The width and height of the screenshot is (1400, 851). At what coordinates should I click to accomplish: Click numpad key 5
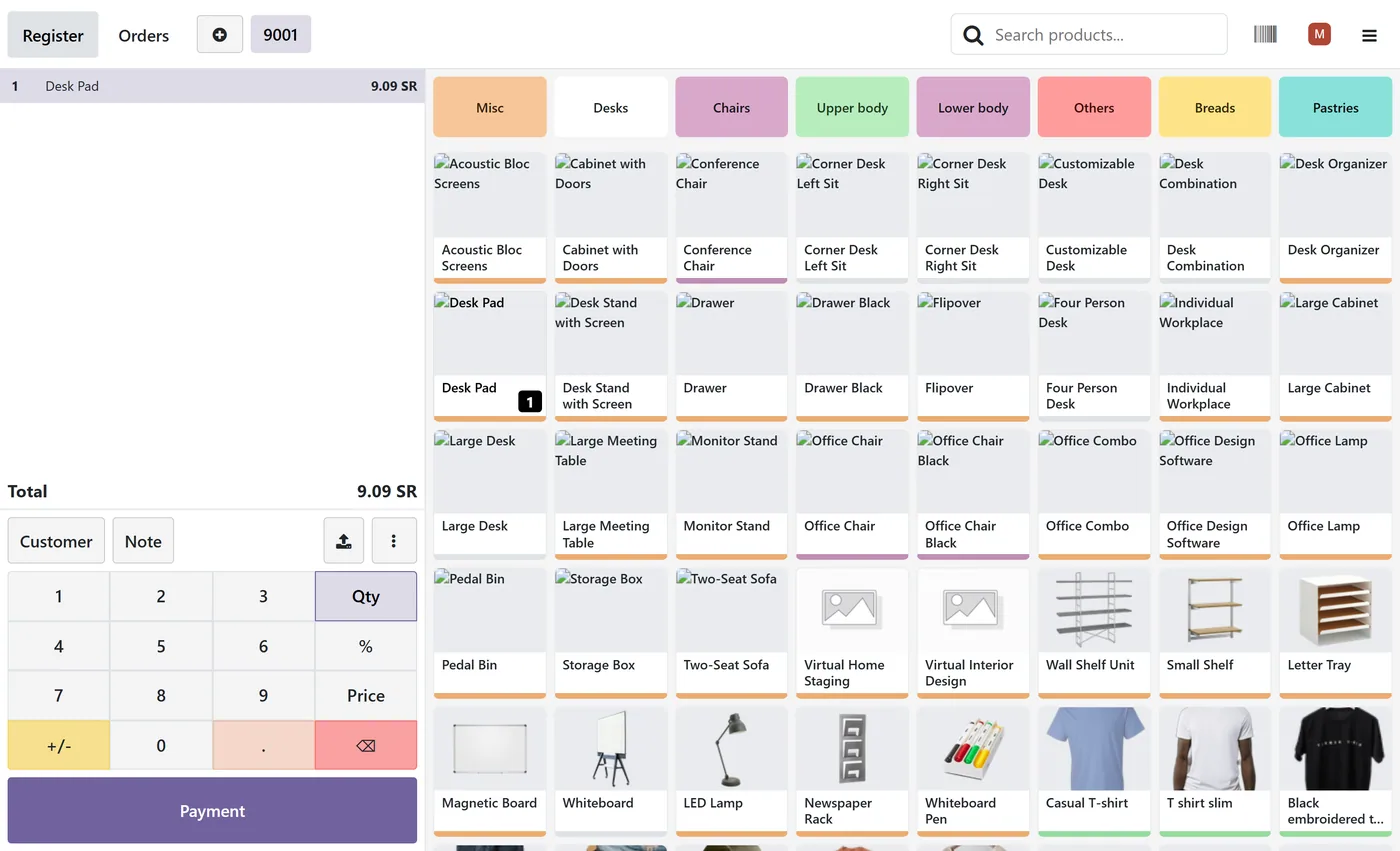point(161,646)
